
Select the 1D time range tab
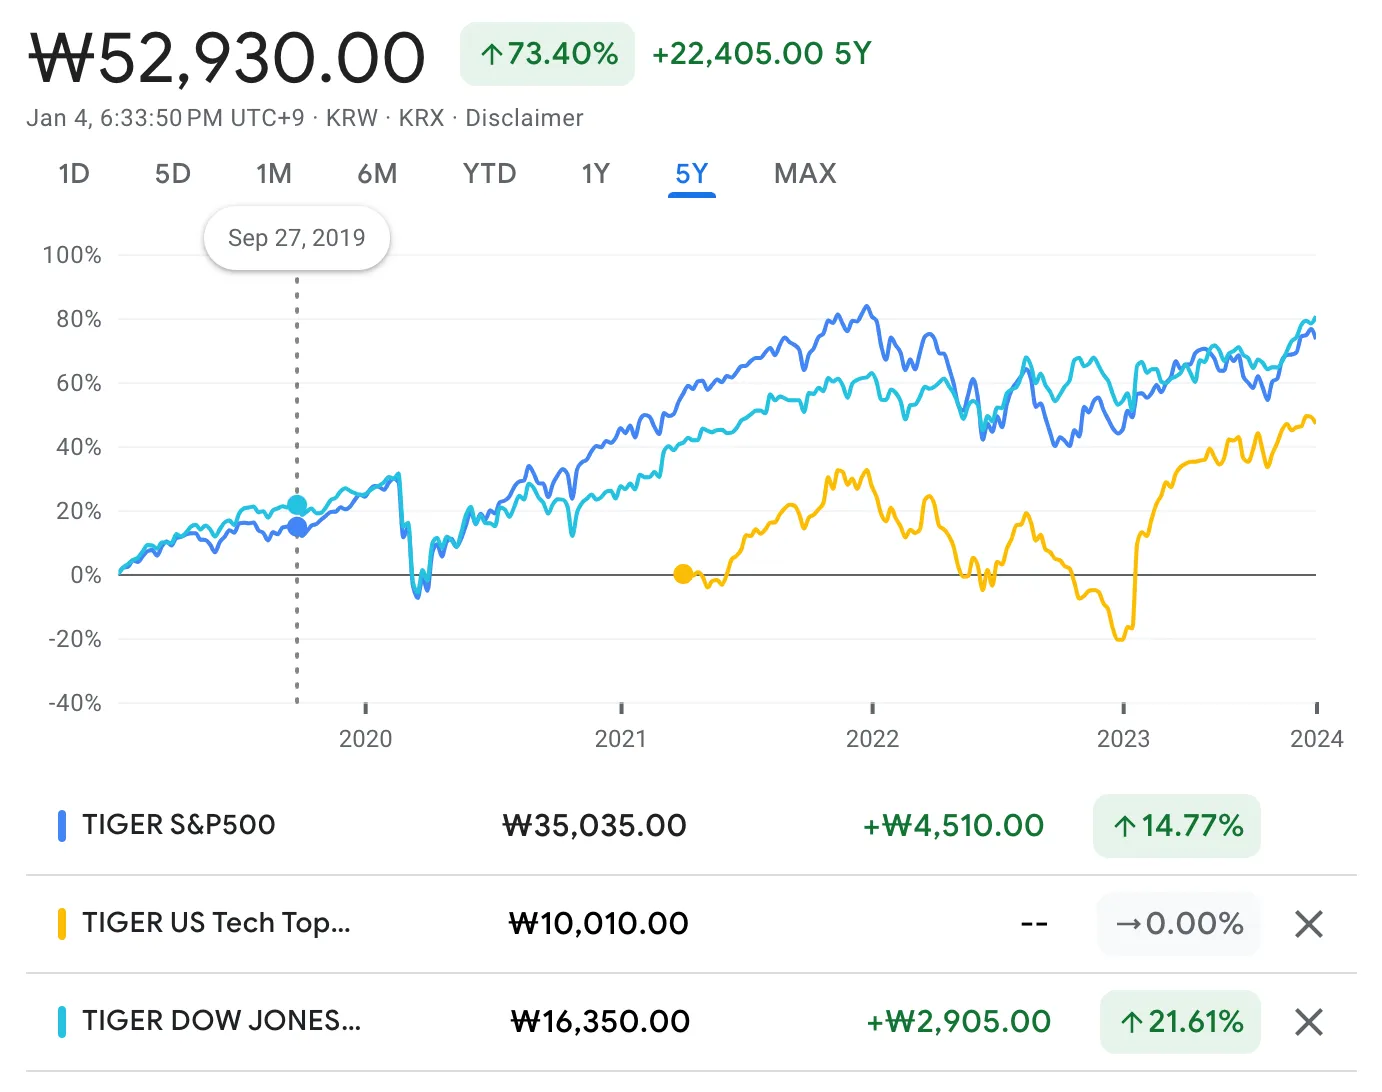click(74, 174)
